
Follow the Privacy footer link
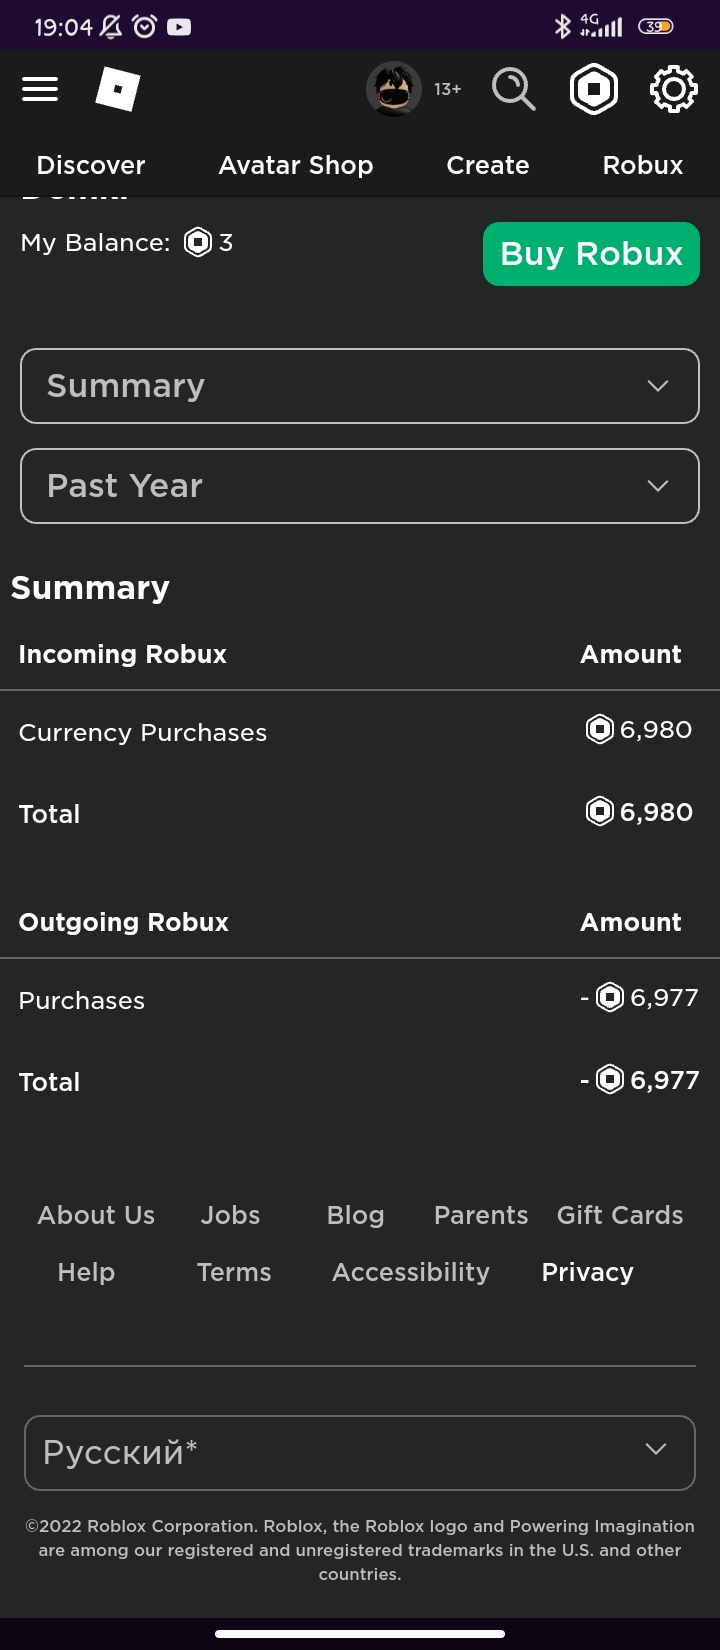(x=587, y=1272)
